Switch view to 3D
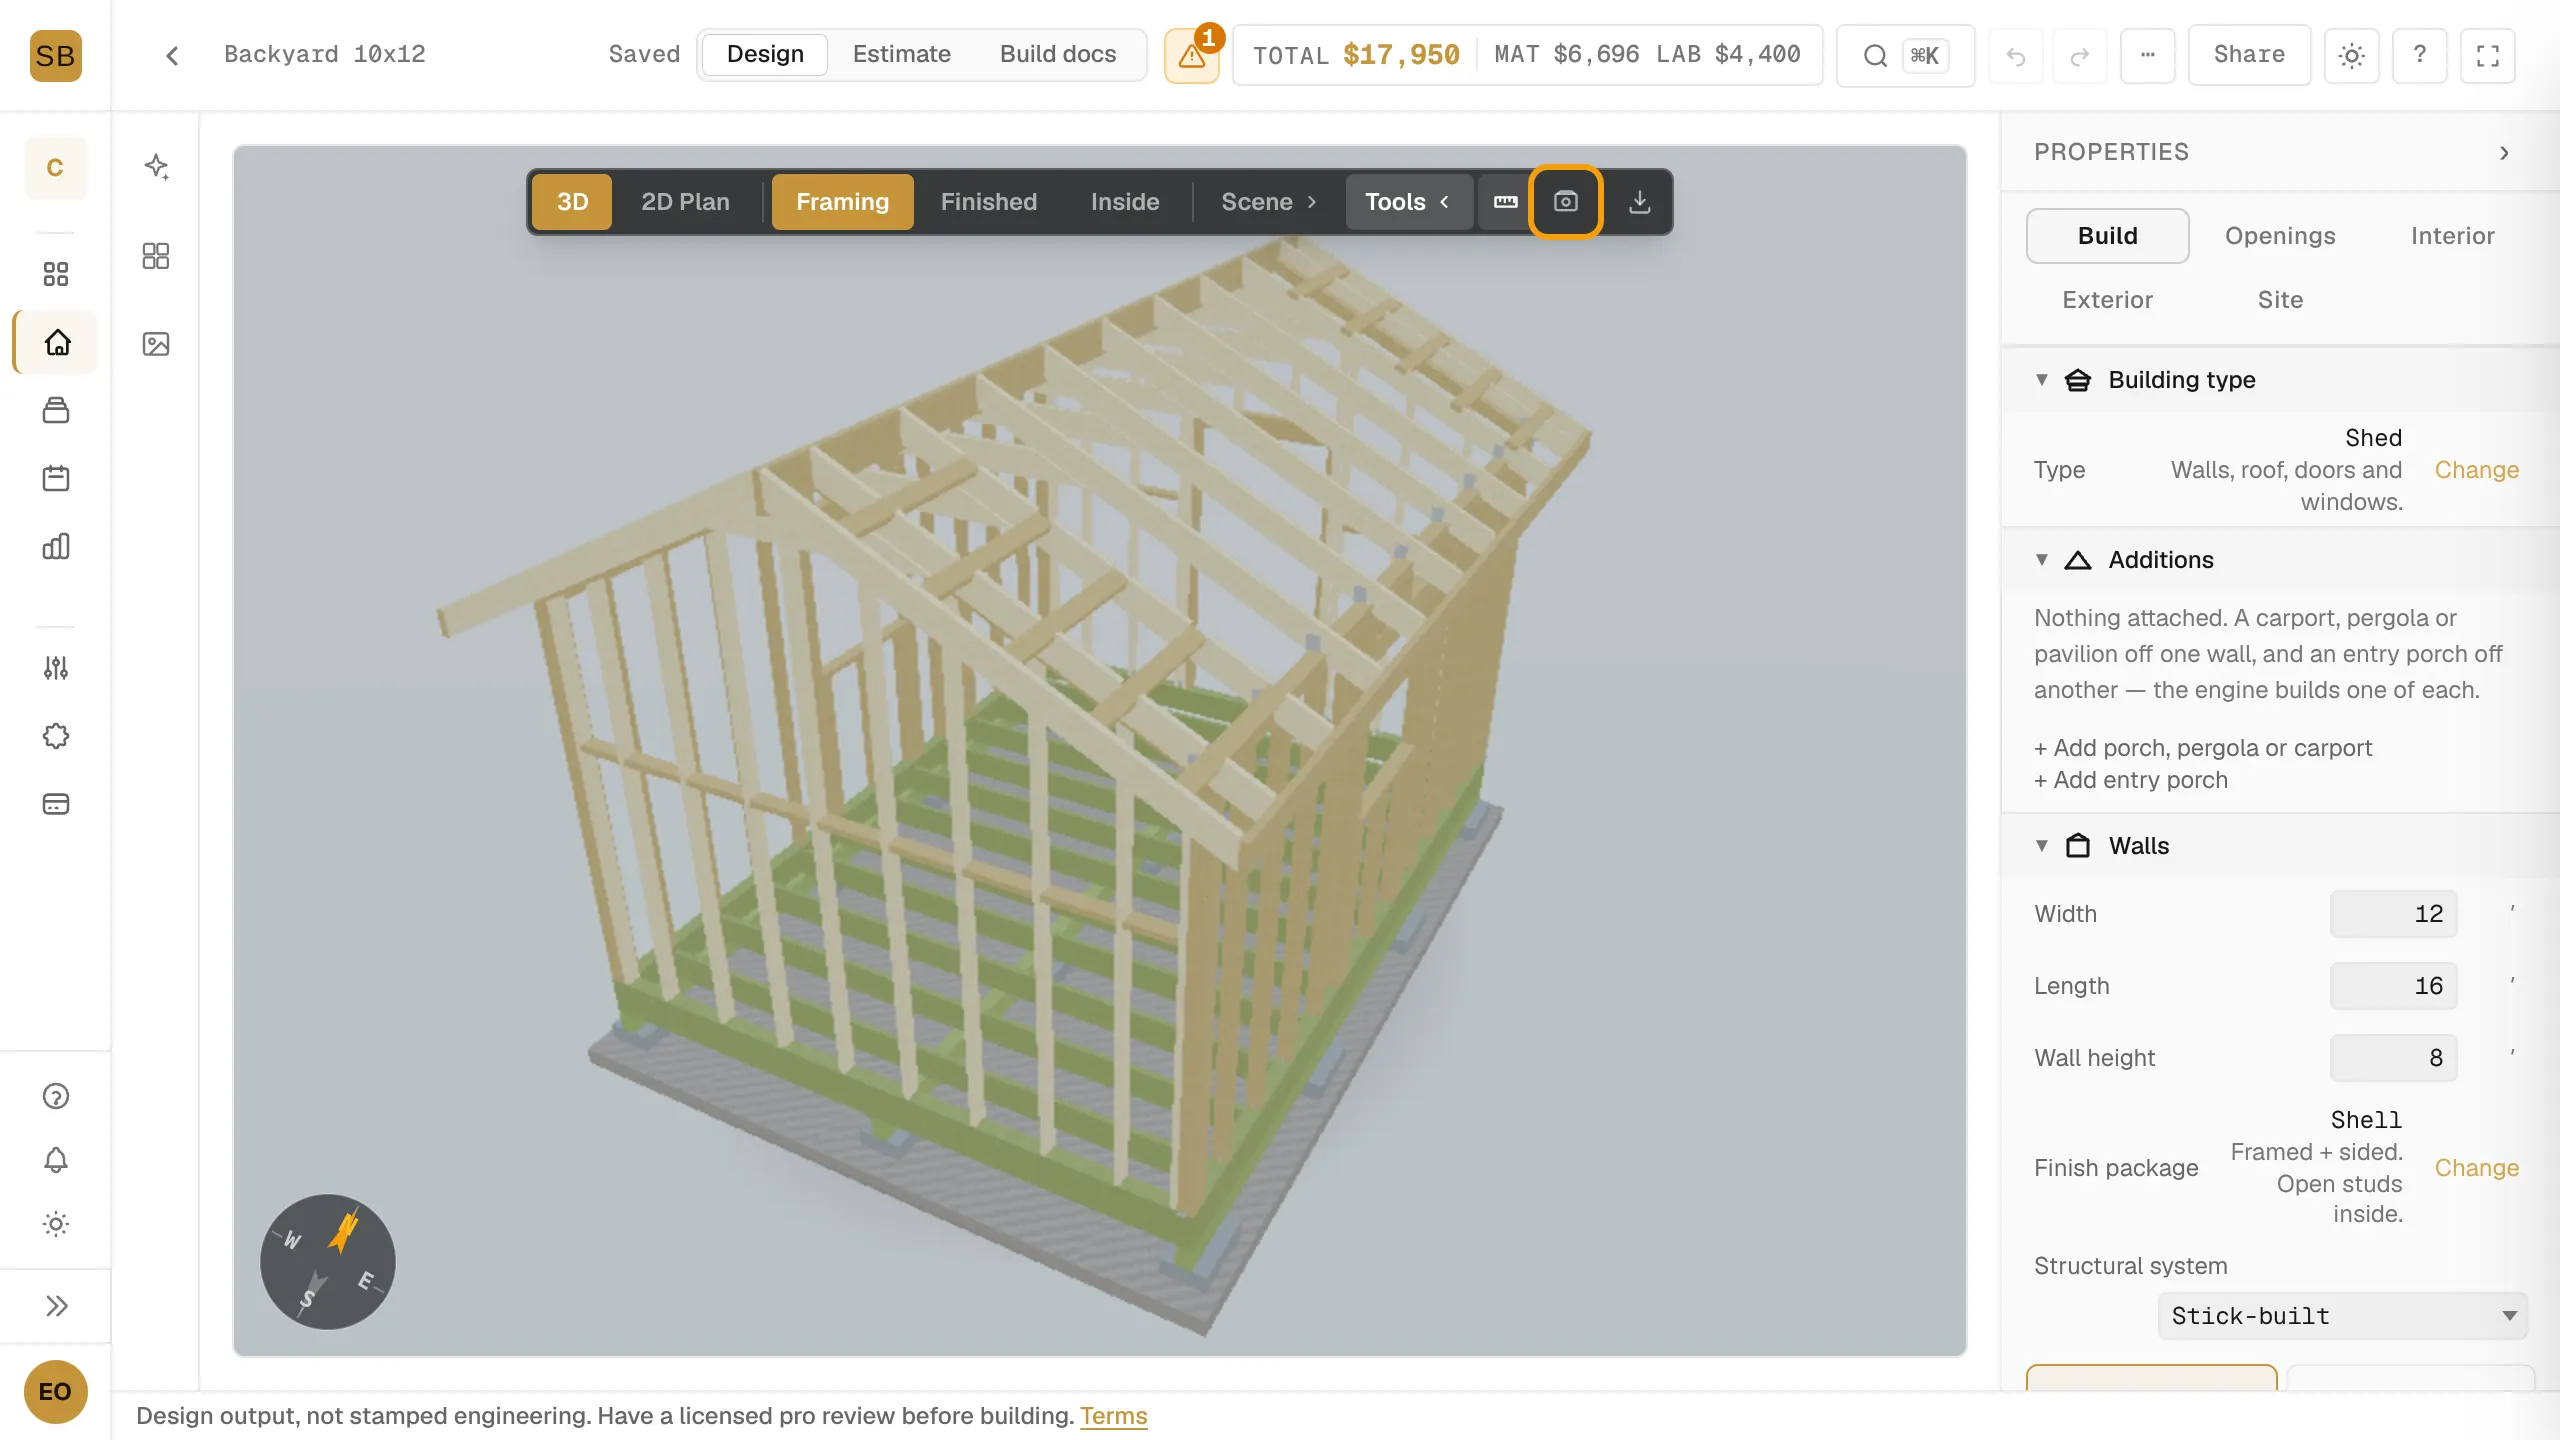 [x=572, y=202]
